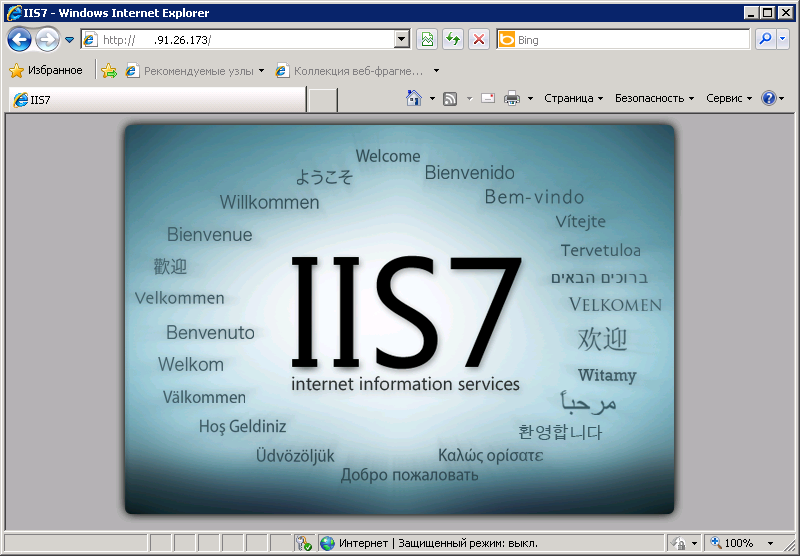
Task: Expand the Print options dropdown arrow
Action: pyautogui.click(x=530, y=98)
